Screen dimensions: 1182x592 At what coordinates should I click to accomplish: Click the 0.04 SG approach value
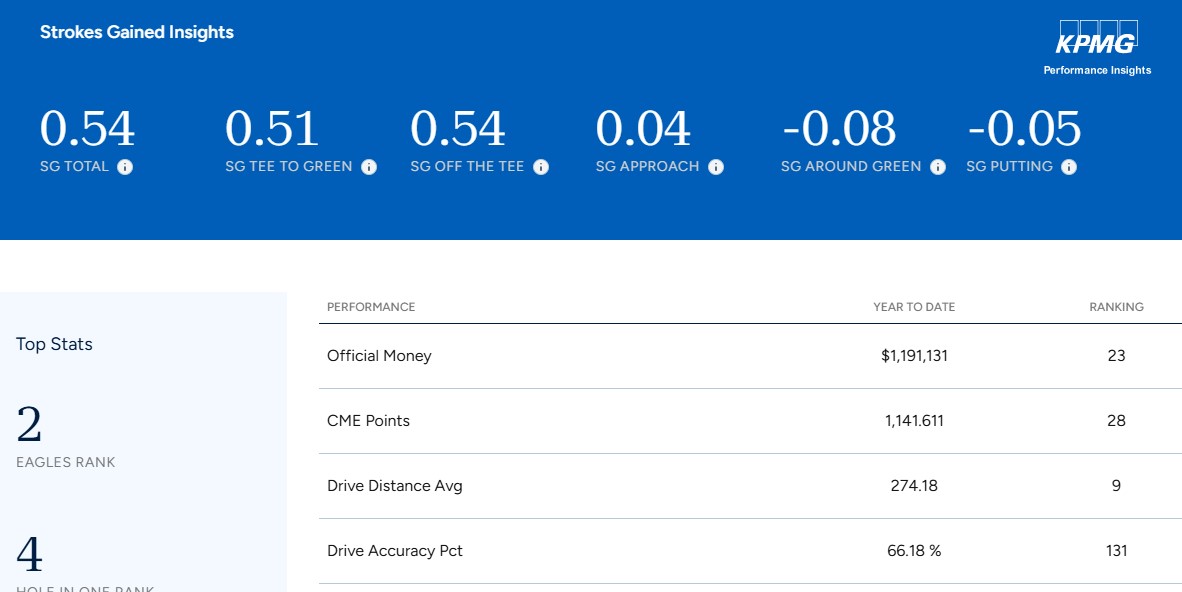(643, 128)
